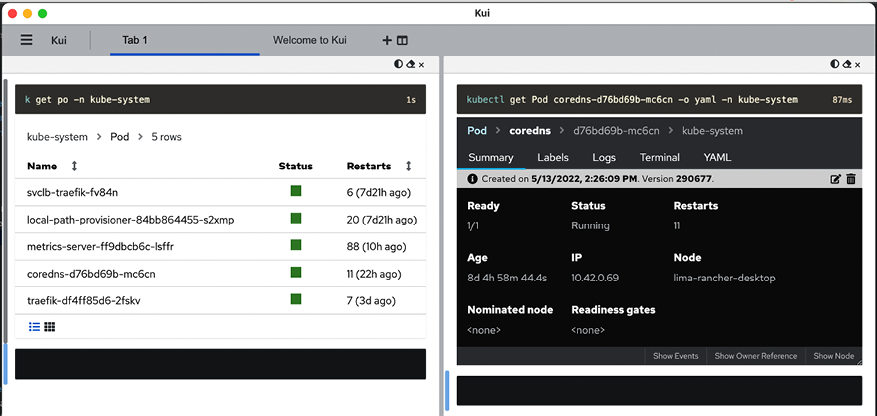This screenshot has width=877, height=416.
Task: Click Show Owner Reference button
Action: tap(756, 356)
